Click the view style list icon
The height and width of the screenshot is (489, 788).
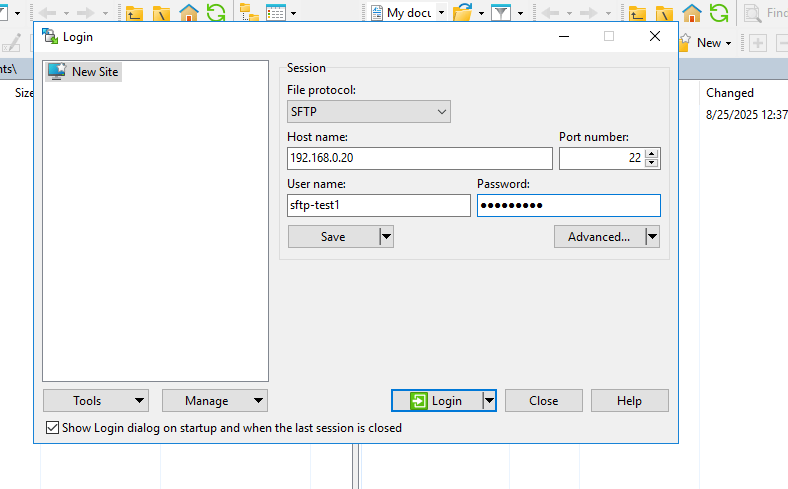(x=276, y=13)
